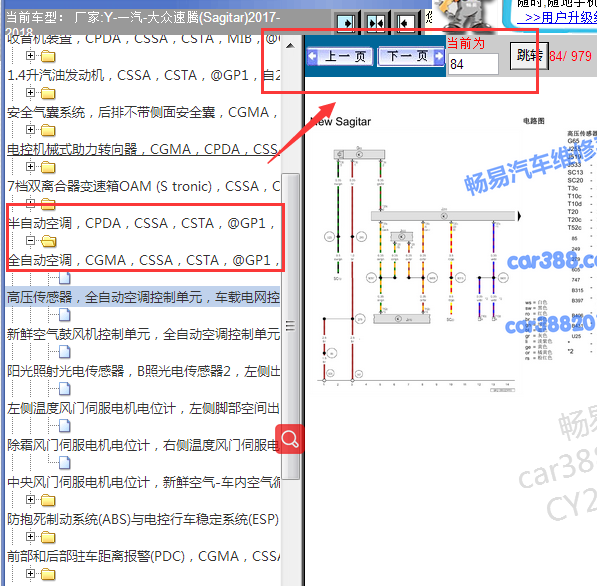Collapse the open node under 半自动空调
This screenshot has width=597, height=586.
coord(30,240)
